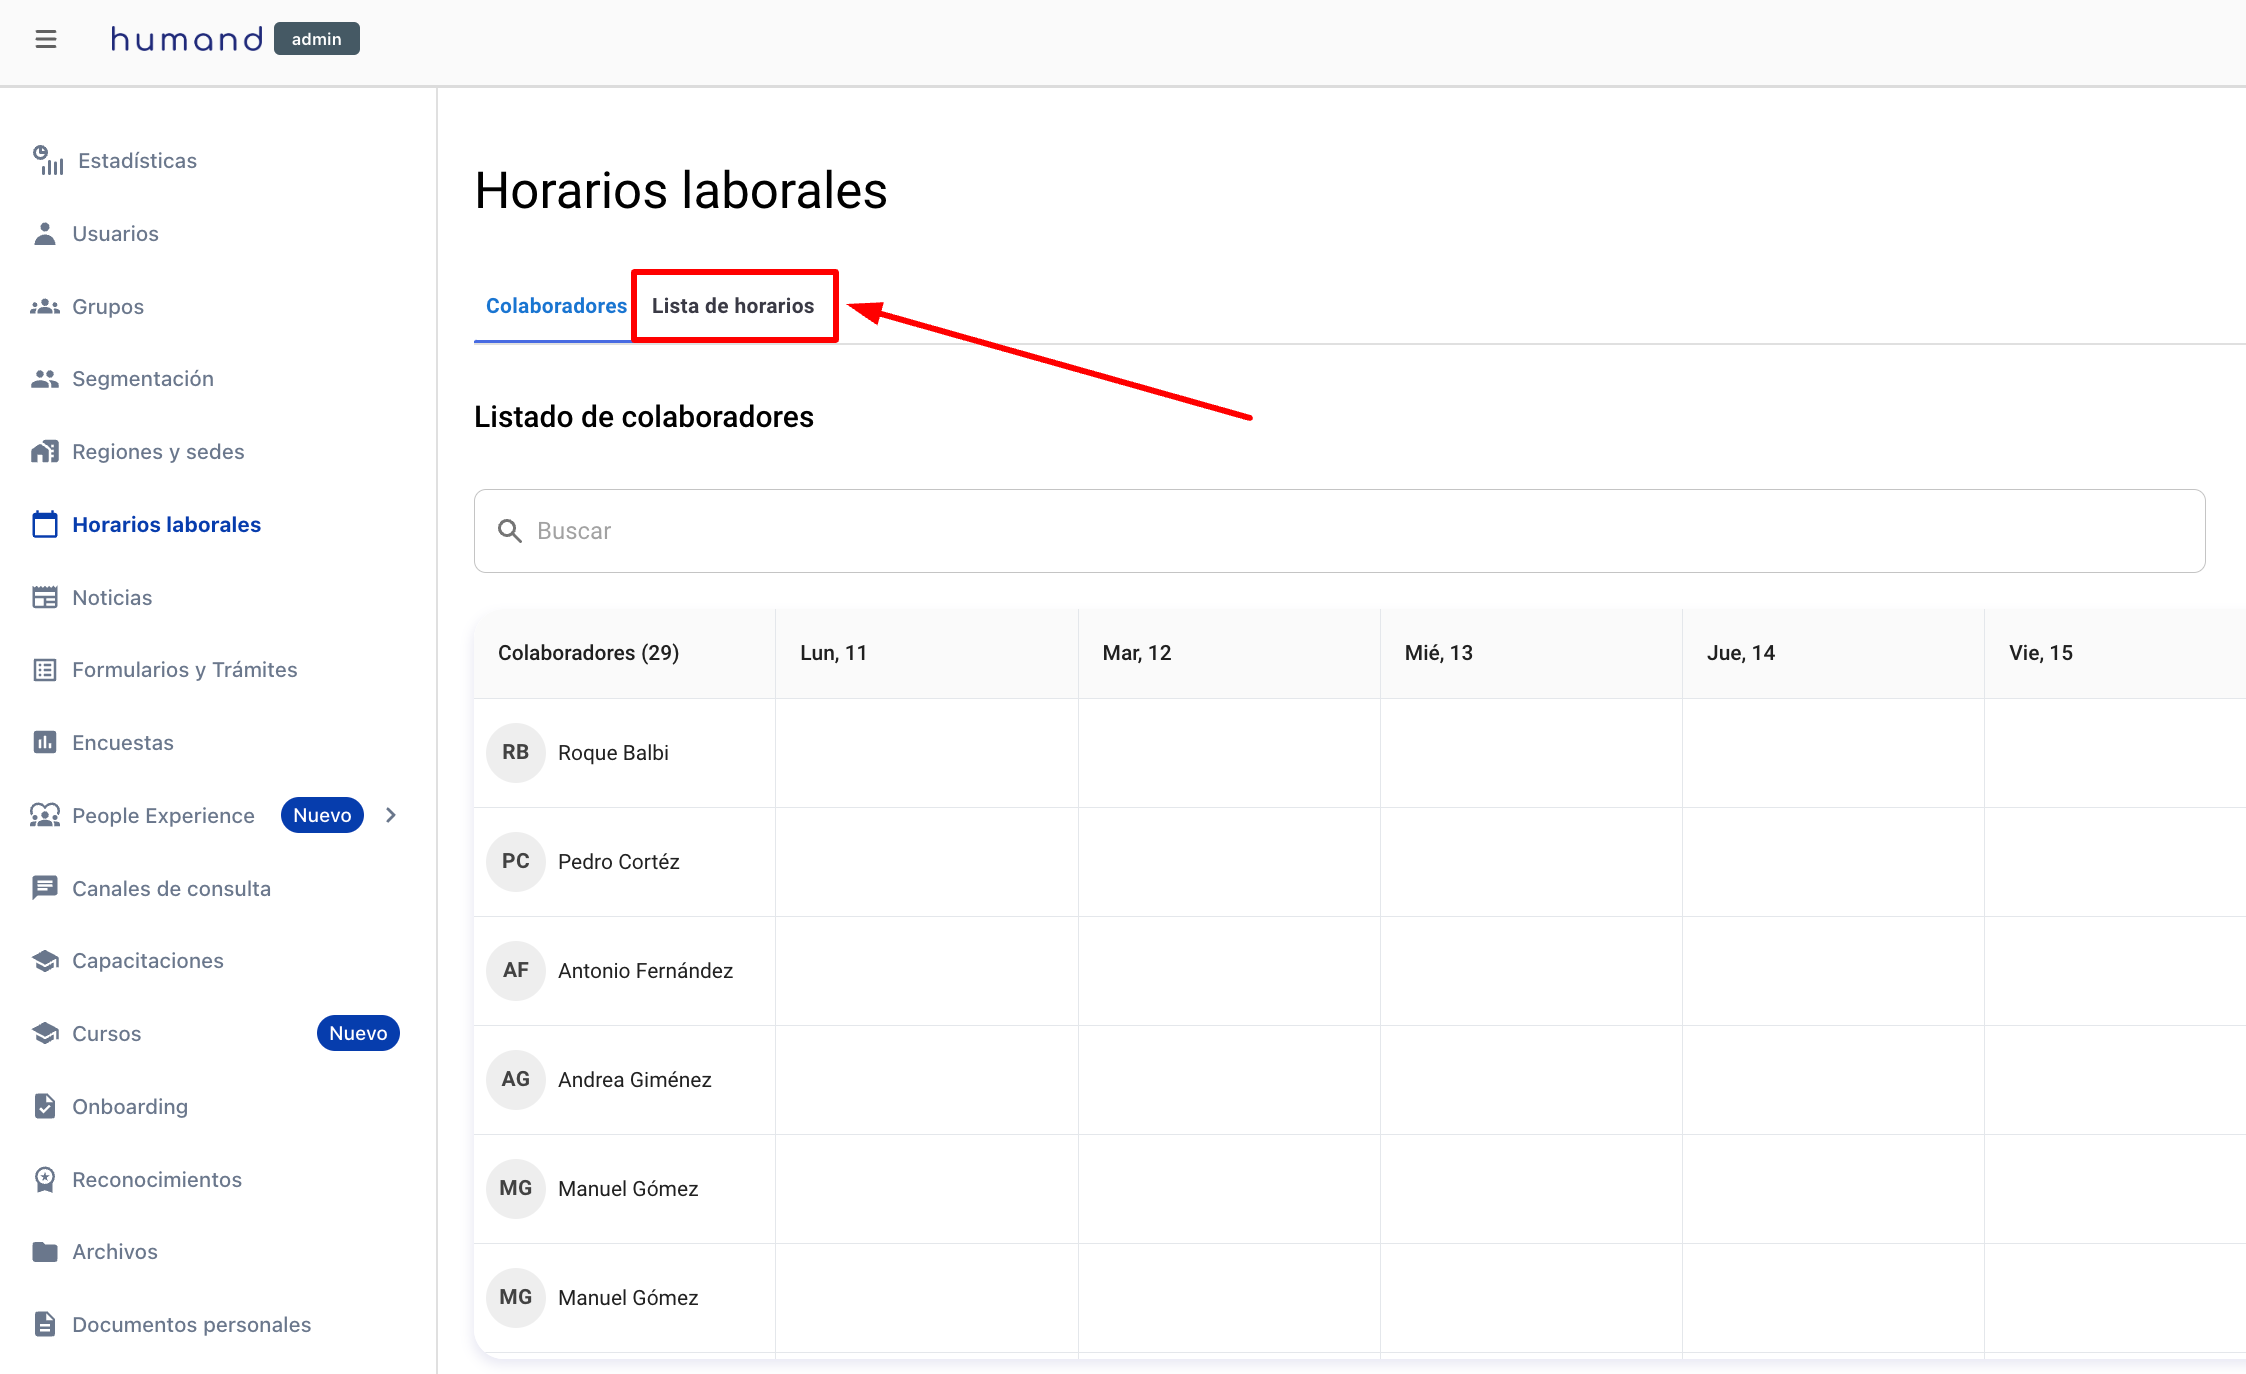Click the Estadísticas chart icon

coord(47,160)
